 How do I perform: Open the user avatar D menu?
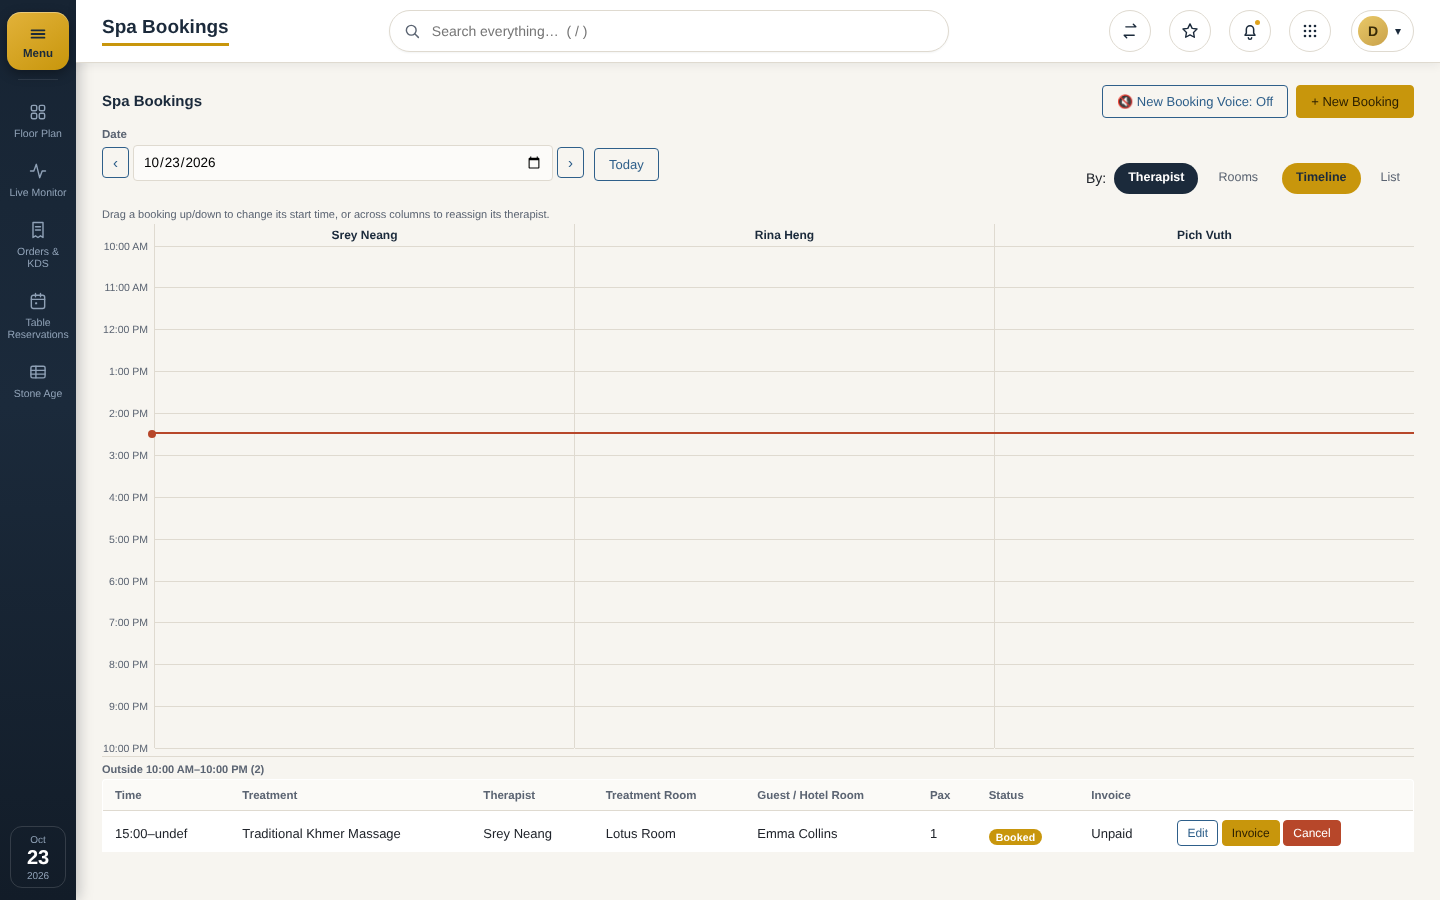pos(1382,31)
